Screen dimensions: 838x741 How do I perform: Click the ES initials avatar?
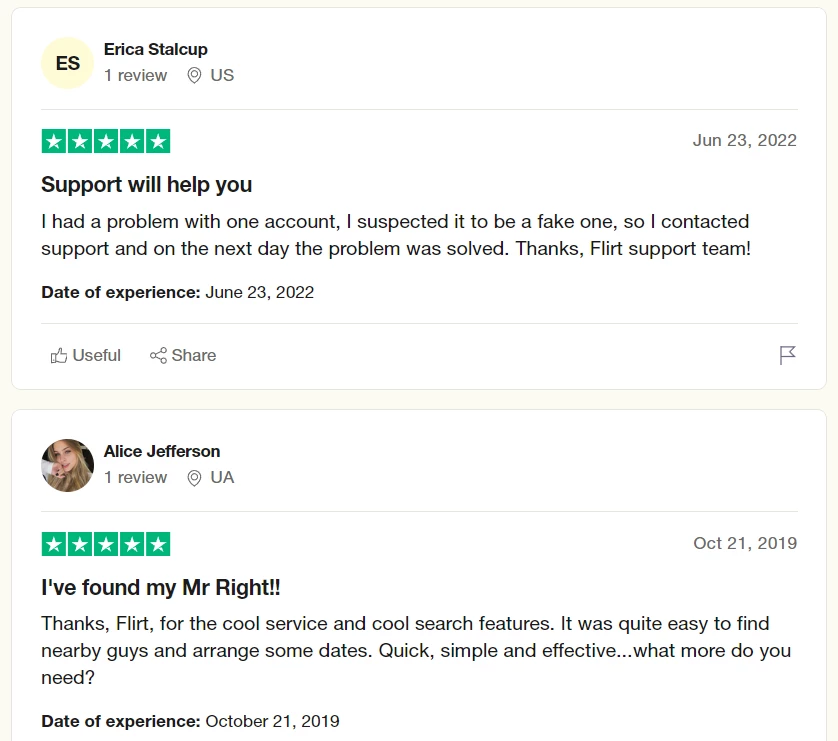point(67,63)
